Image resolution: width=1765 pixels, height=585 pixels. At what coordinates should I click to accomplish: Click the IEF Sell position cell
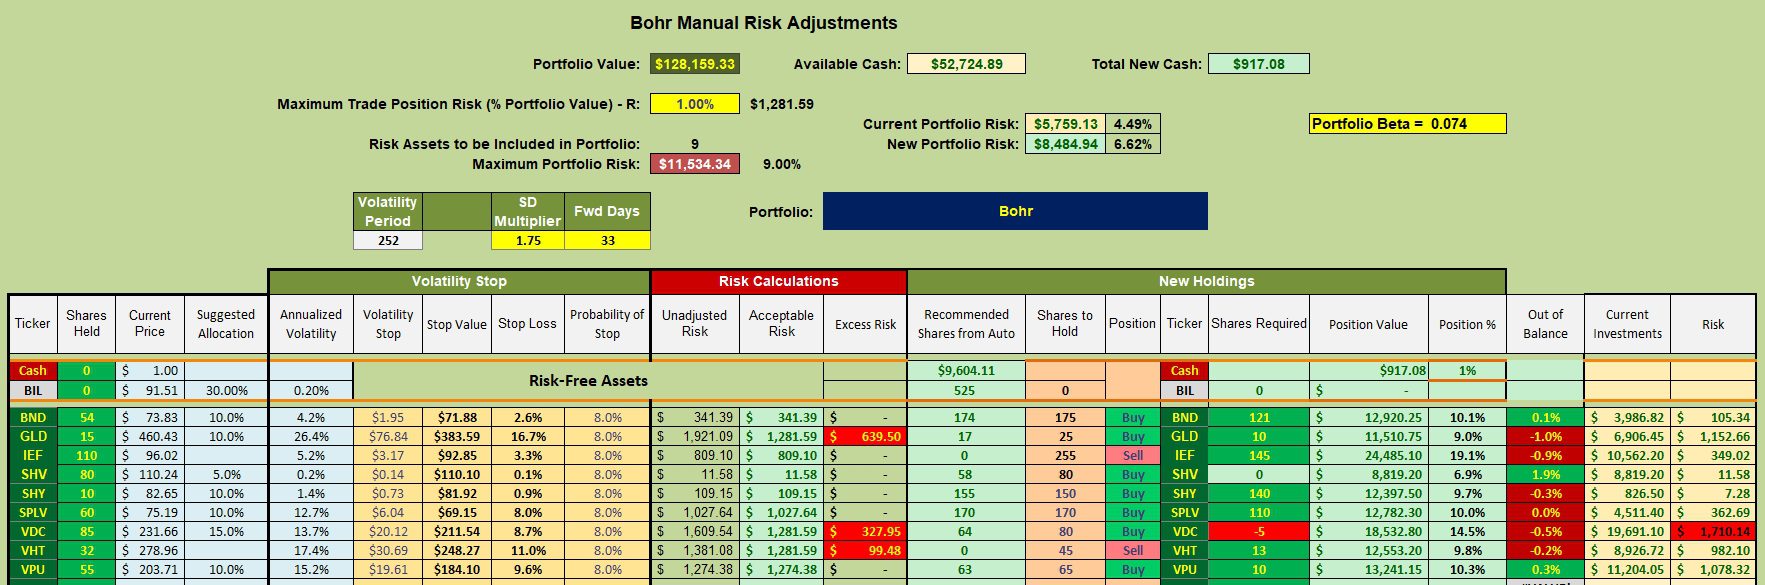(x=1132, y=455)
